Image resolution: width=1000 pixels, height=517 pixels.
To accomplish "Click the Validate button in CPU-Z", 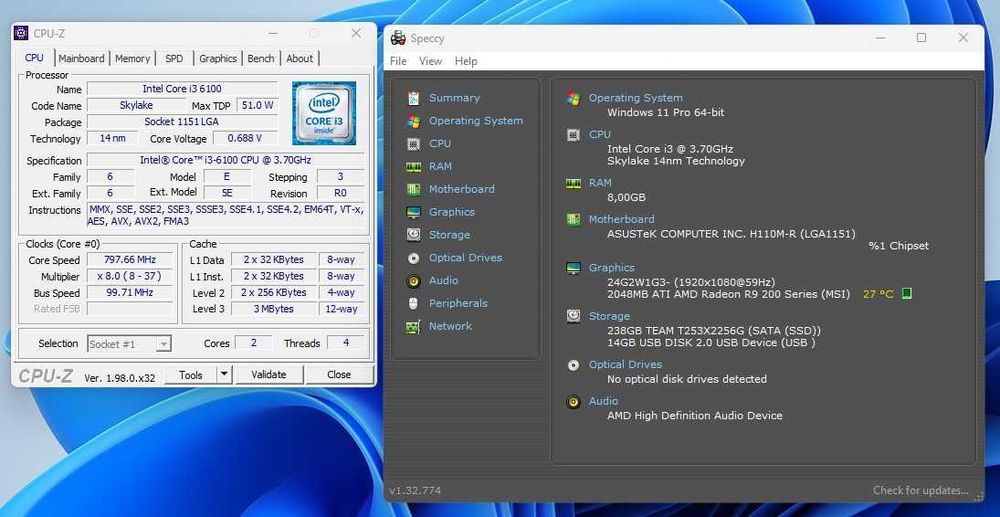I will coord(268,375).
